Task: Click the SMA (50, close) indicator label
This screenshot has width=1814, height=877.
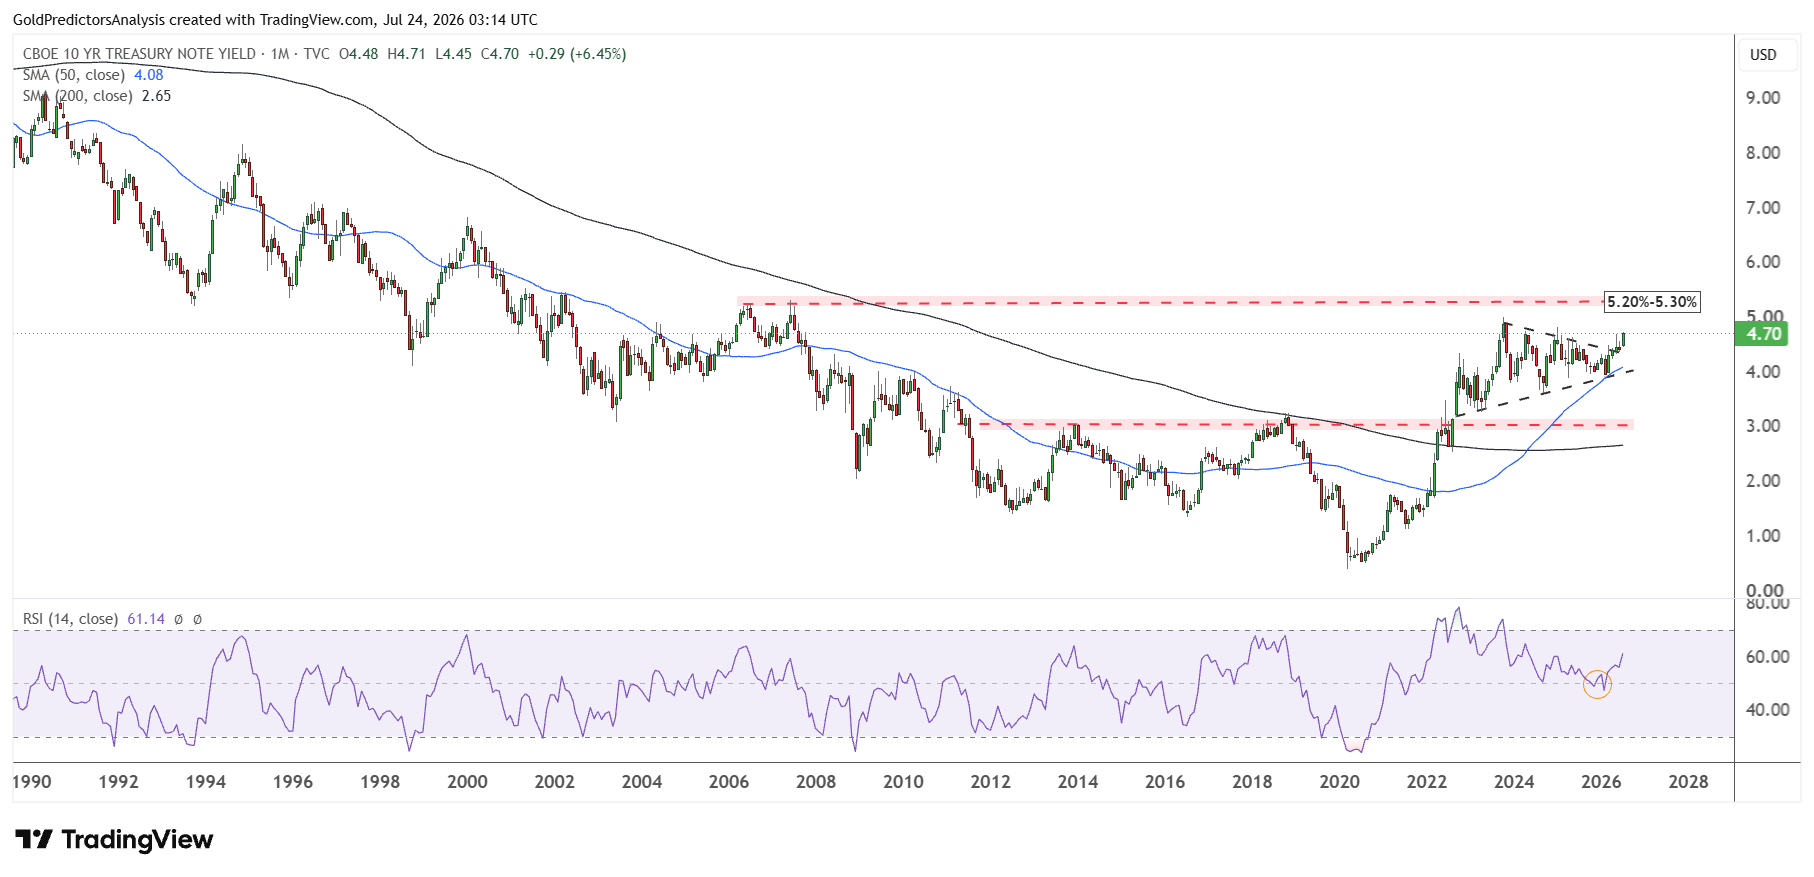Action: click(x=74, y=75)
